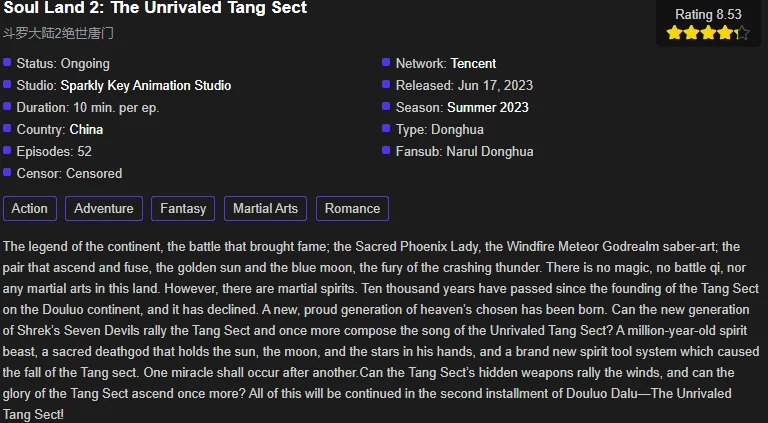Click purple bullet beside Censor
Viewport: 768px width, 423px height.
pos(7,172)
